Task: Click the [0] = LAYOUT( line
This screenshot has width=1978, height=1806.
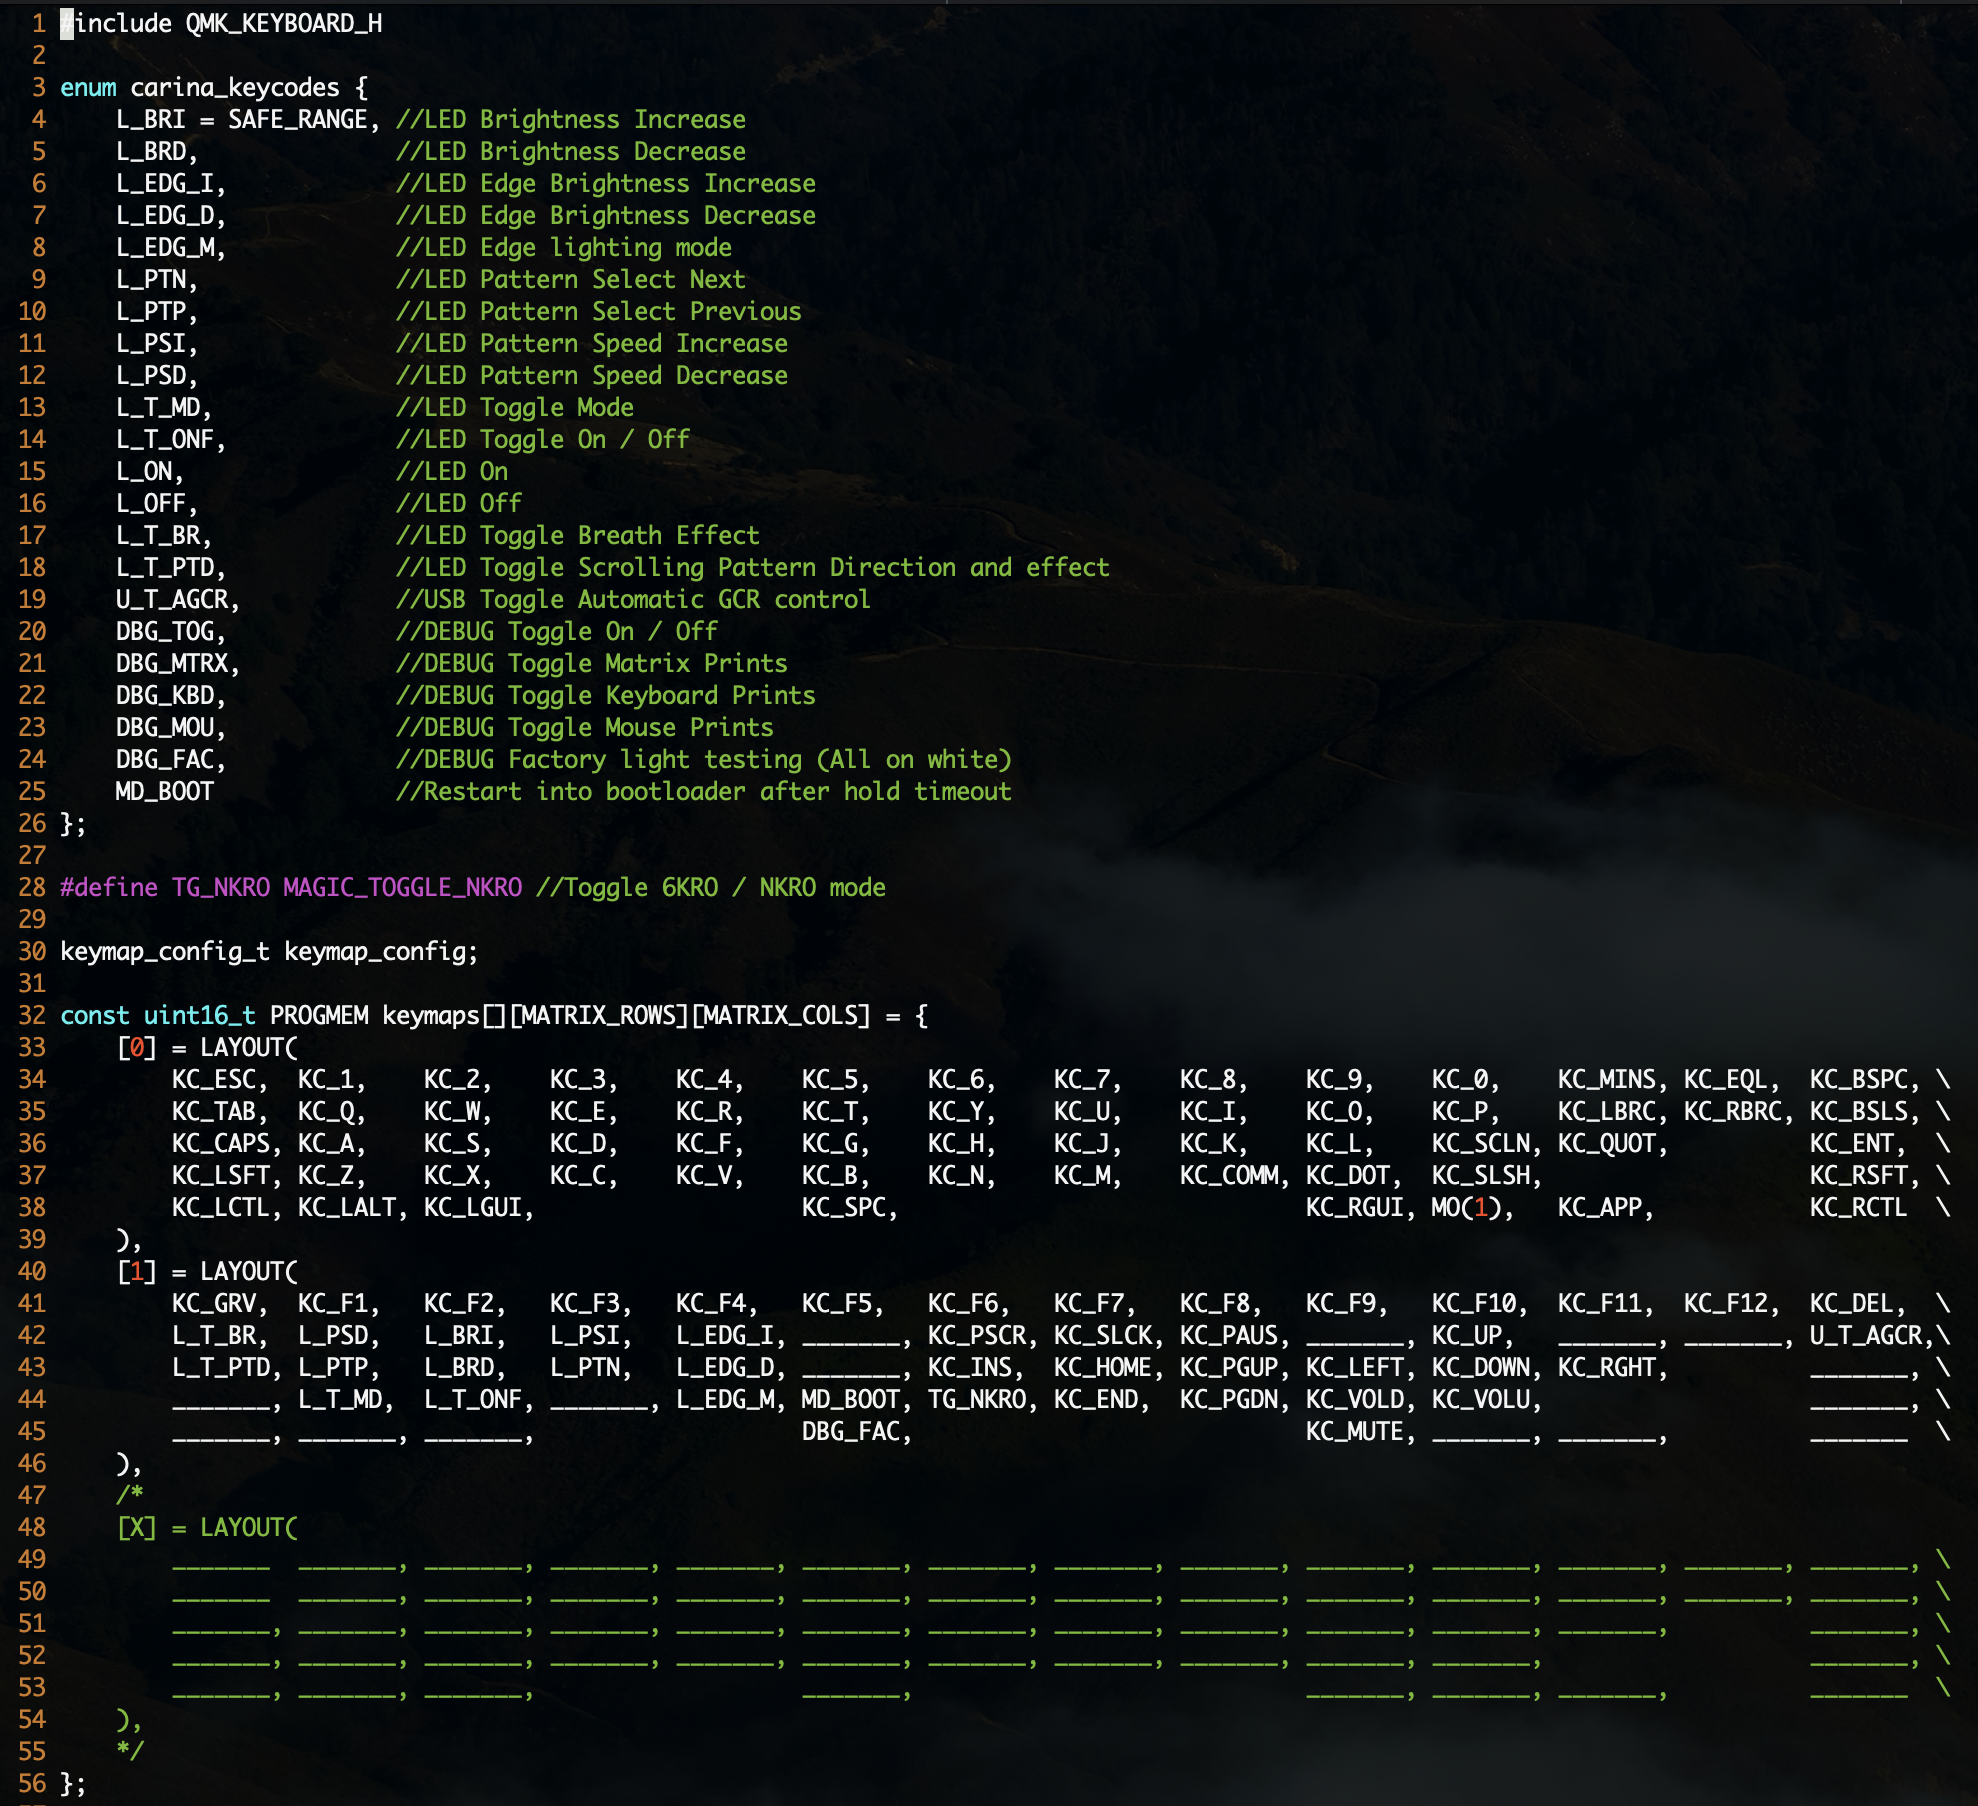Action: click(x=207, y=1047)
